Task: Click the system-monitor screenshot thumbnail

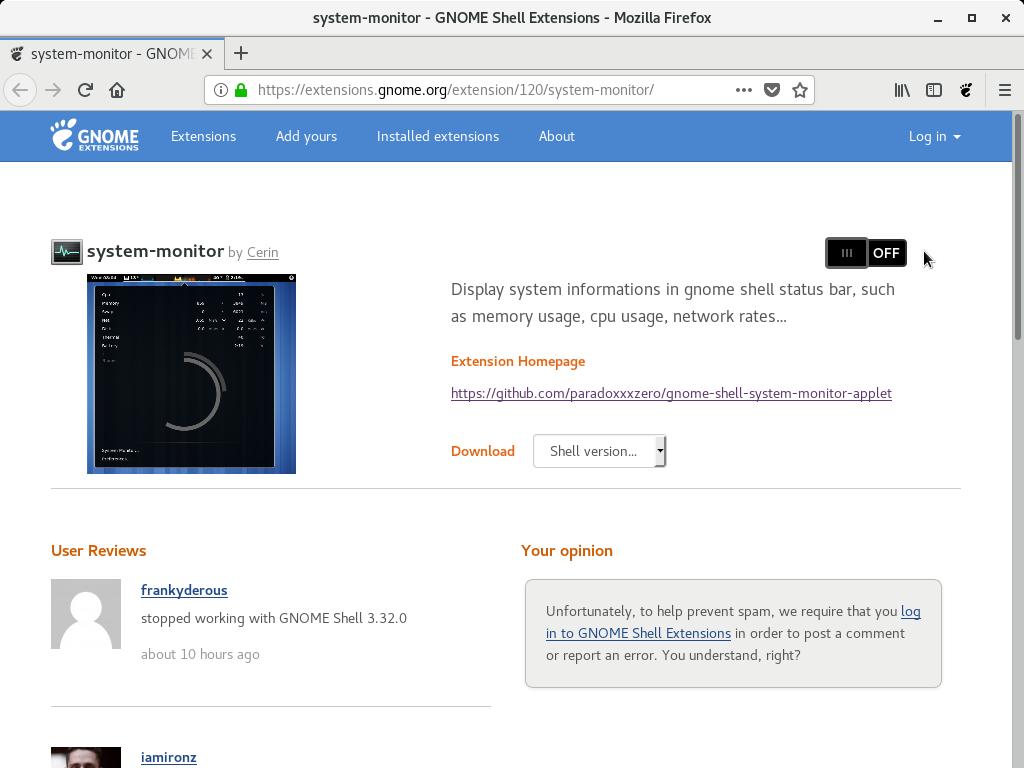Action: tap(191, 373)
